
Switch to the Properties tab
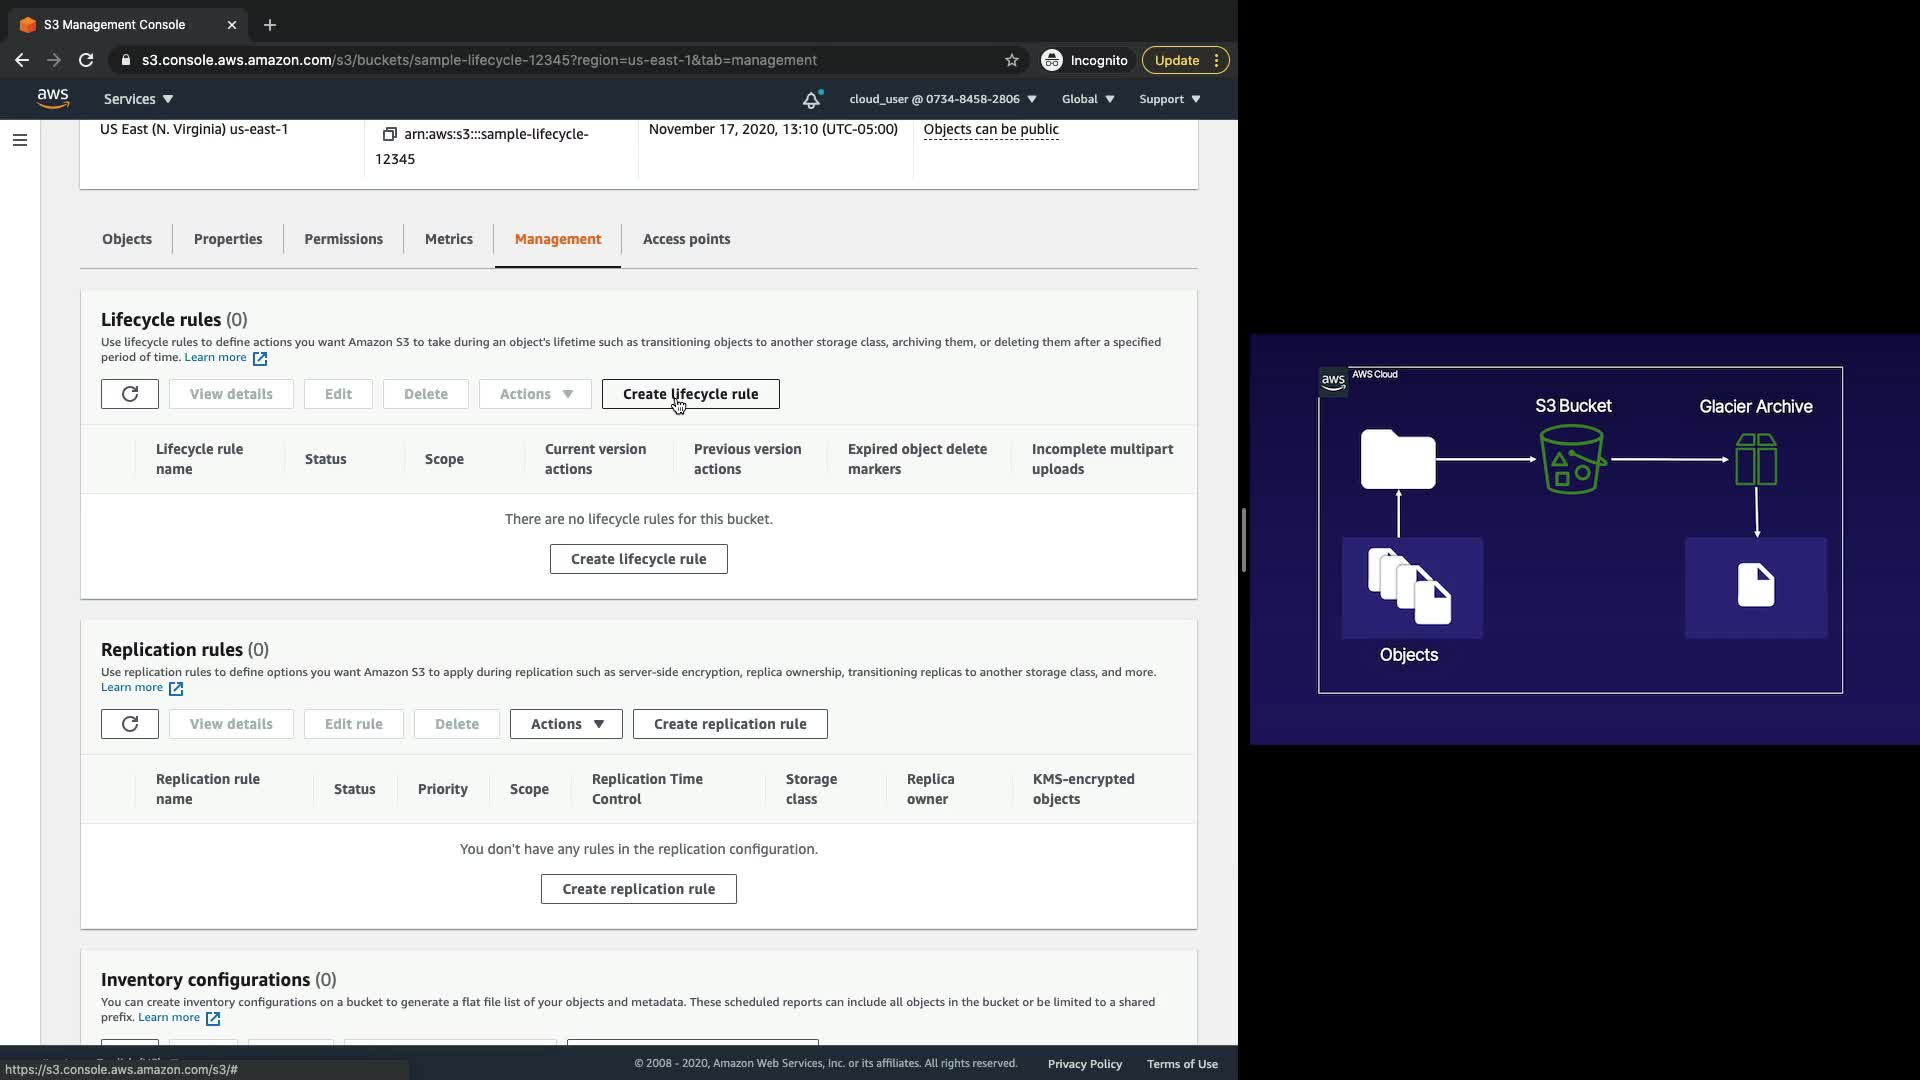[228, 239]
